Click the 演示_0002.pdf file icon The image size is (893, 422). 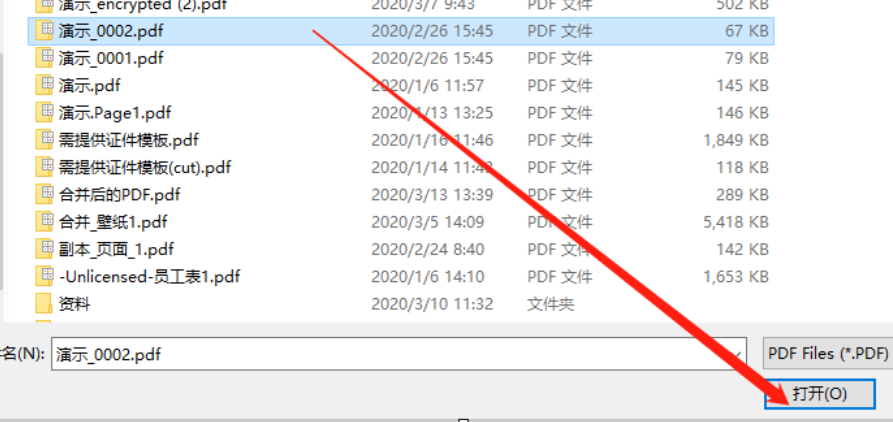[x=44, y=31]
